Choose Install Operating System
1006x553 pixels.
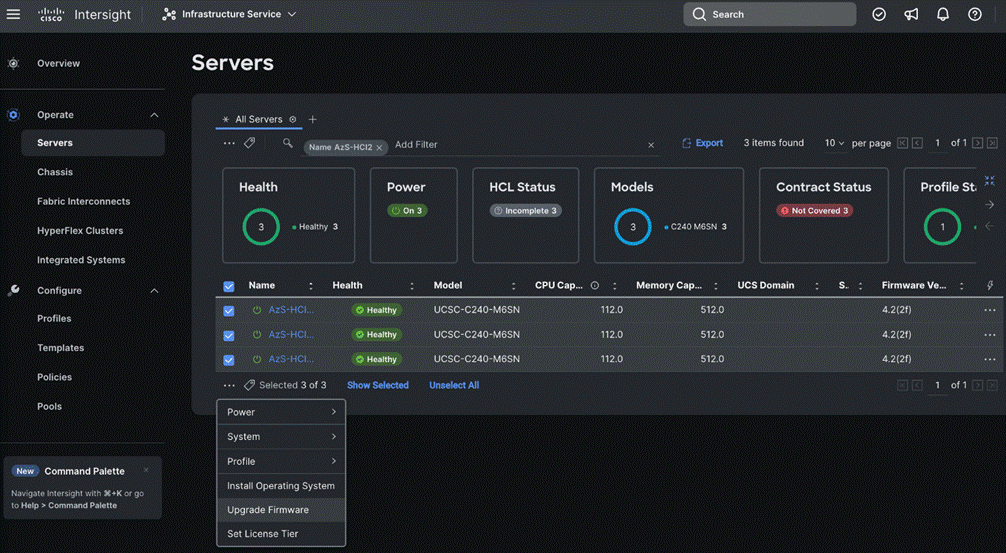[x=281, y=486]
